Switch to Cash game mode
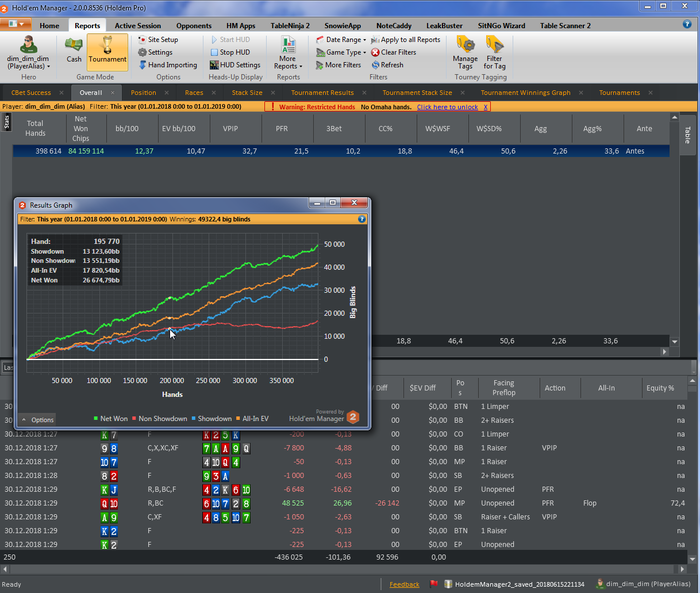Viewport: 700px width, 593px height. click(x=74, y=50)
